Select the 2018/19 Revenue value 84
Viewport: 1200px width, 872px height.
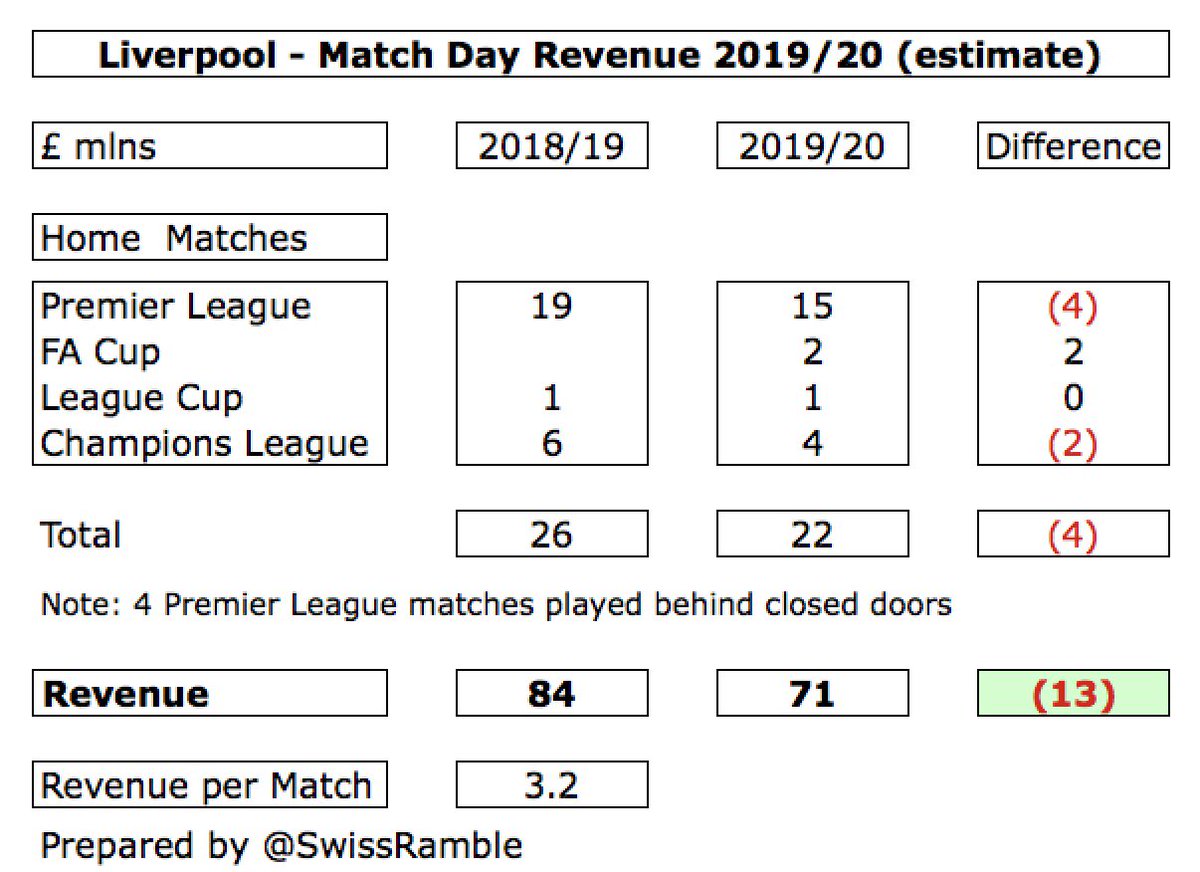point(552,693)
